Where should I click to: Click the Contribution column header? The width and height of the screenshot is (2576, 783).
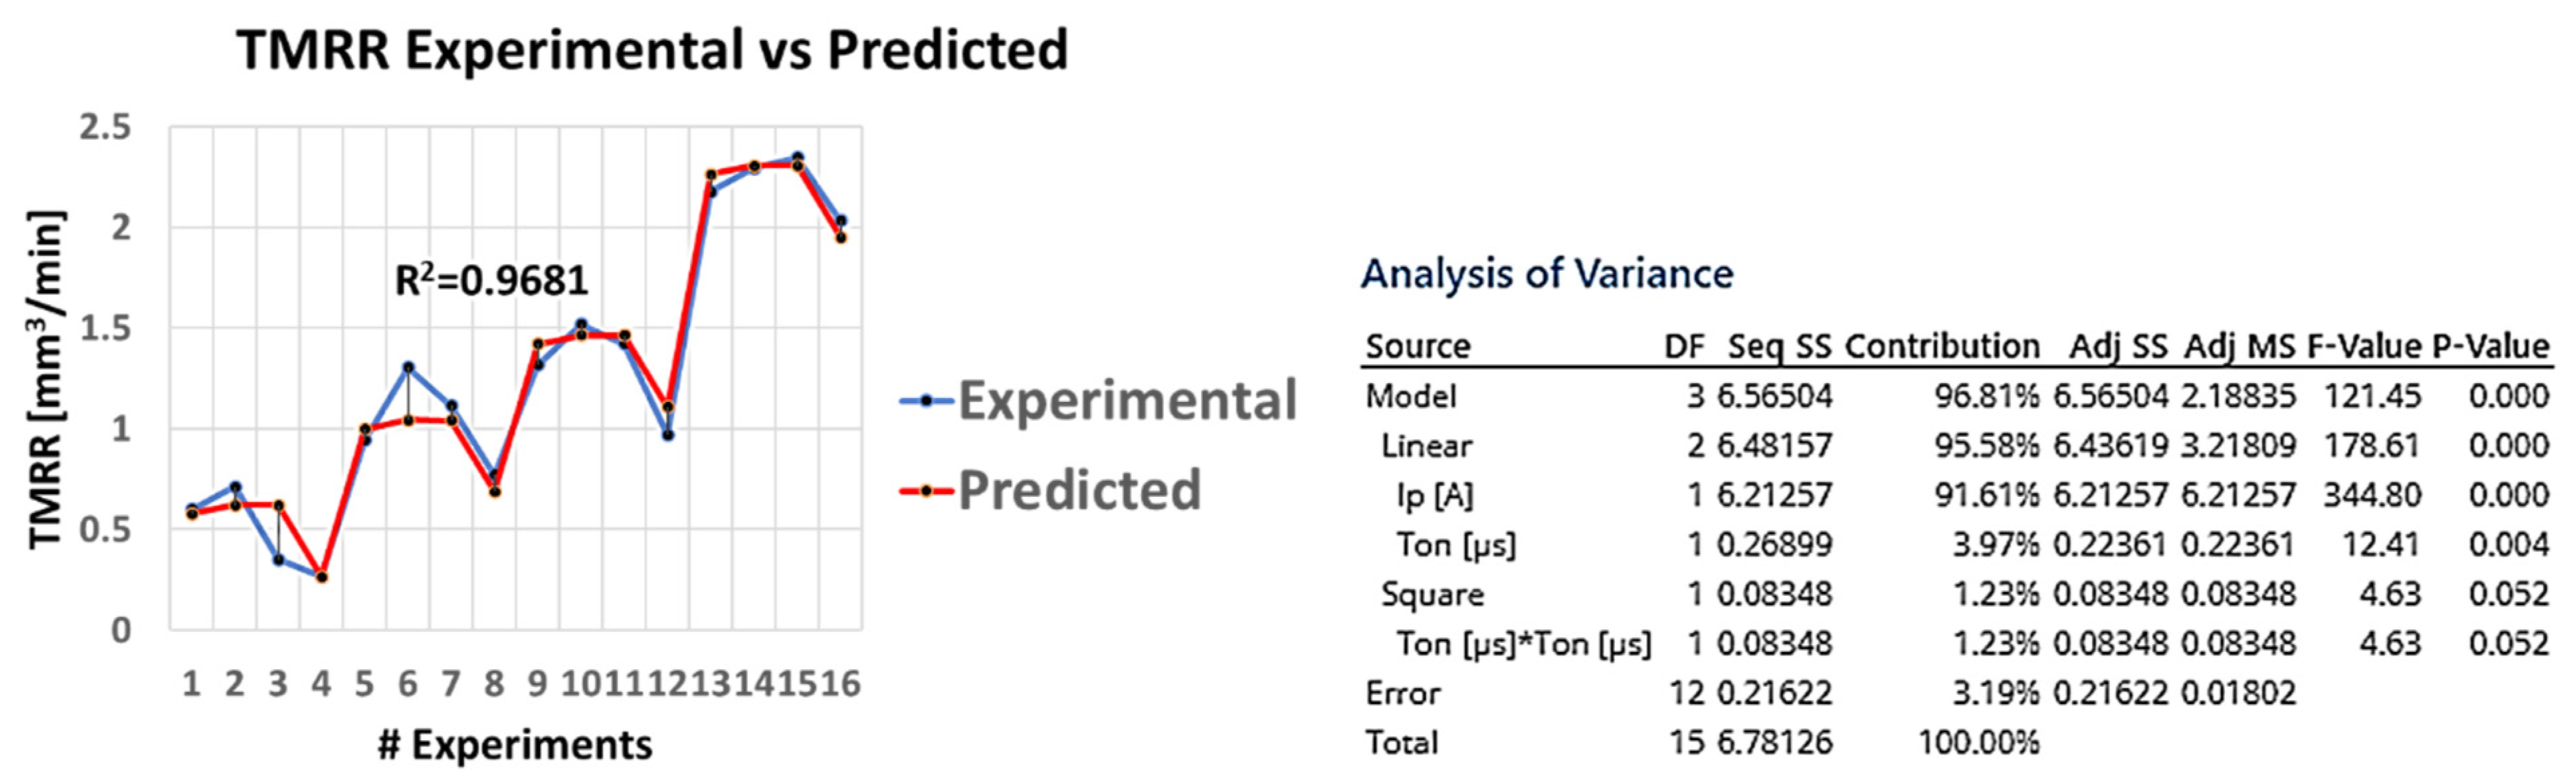tap(1942, 347)
